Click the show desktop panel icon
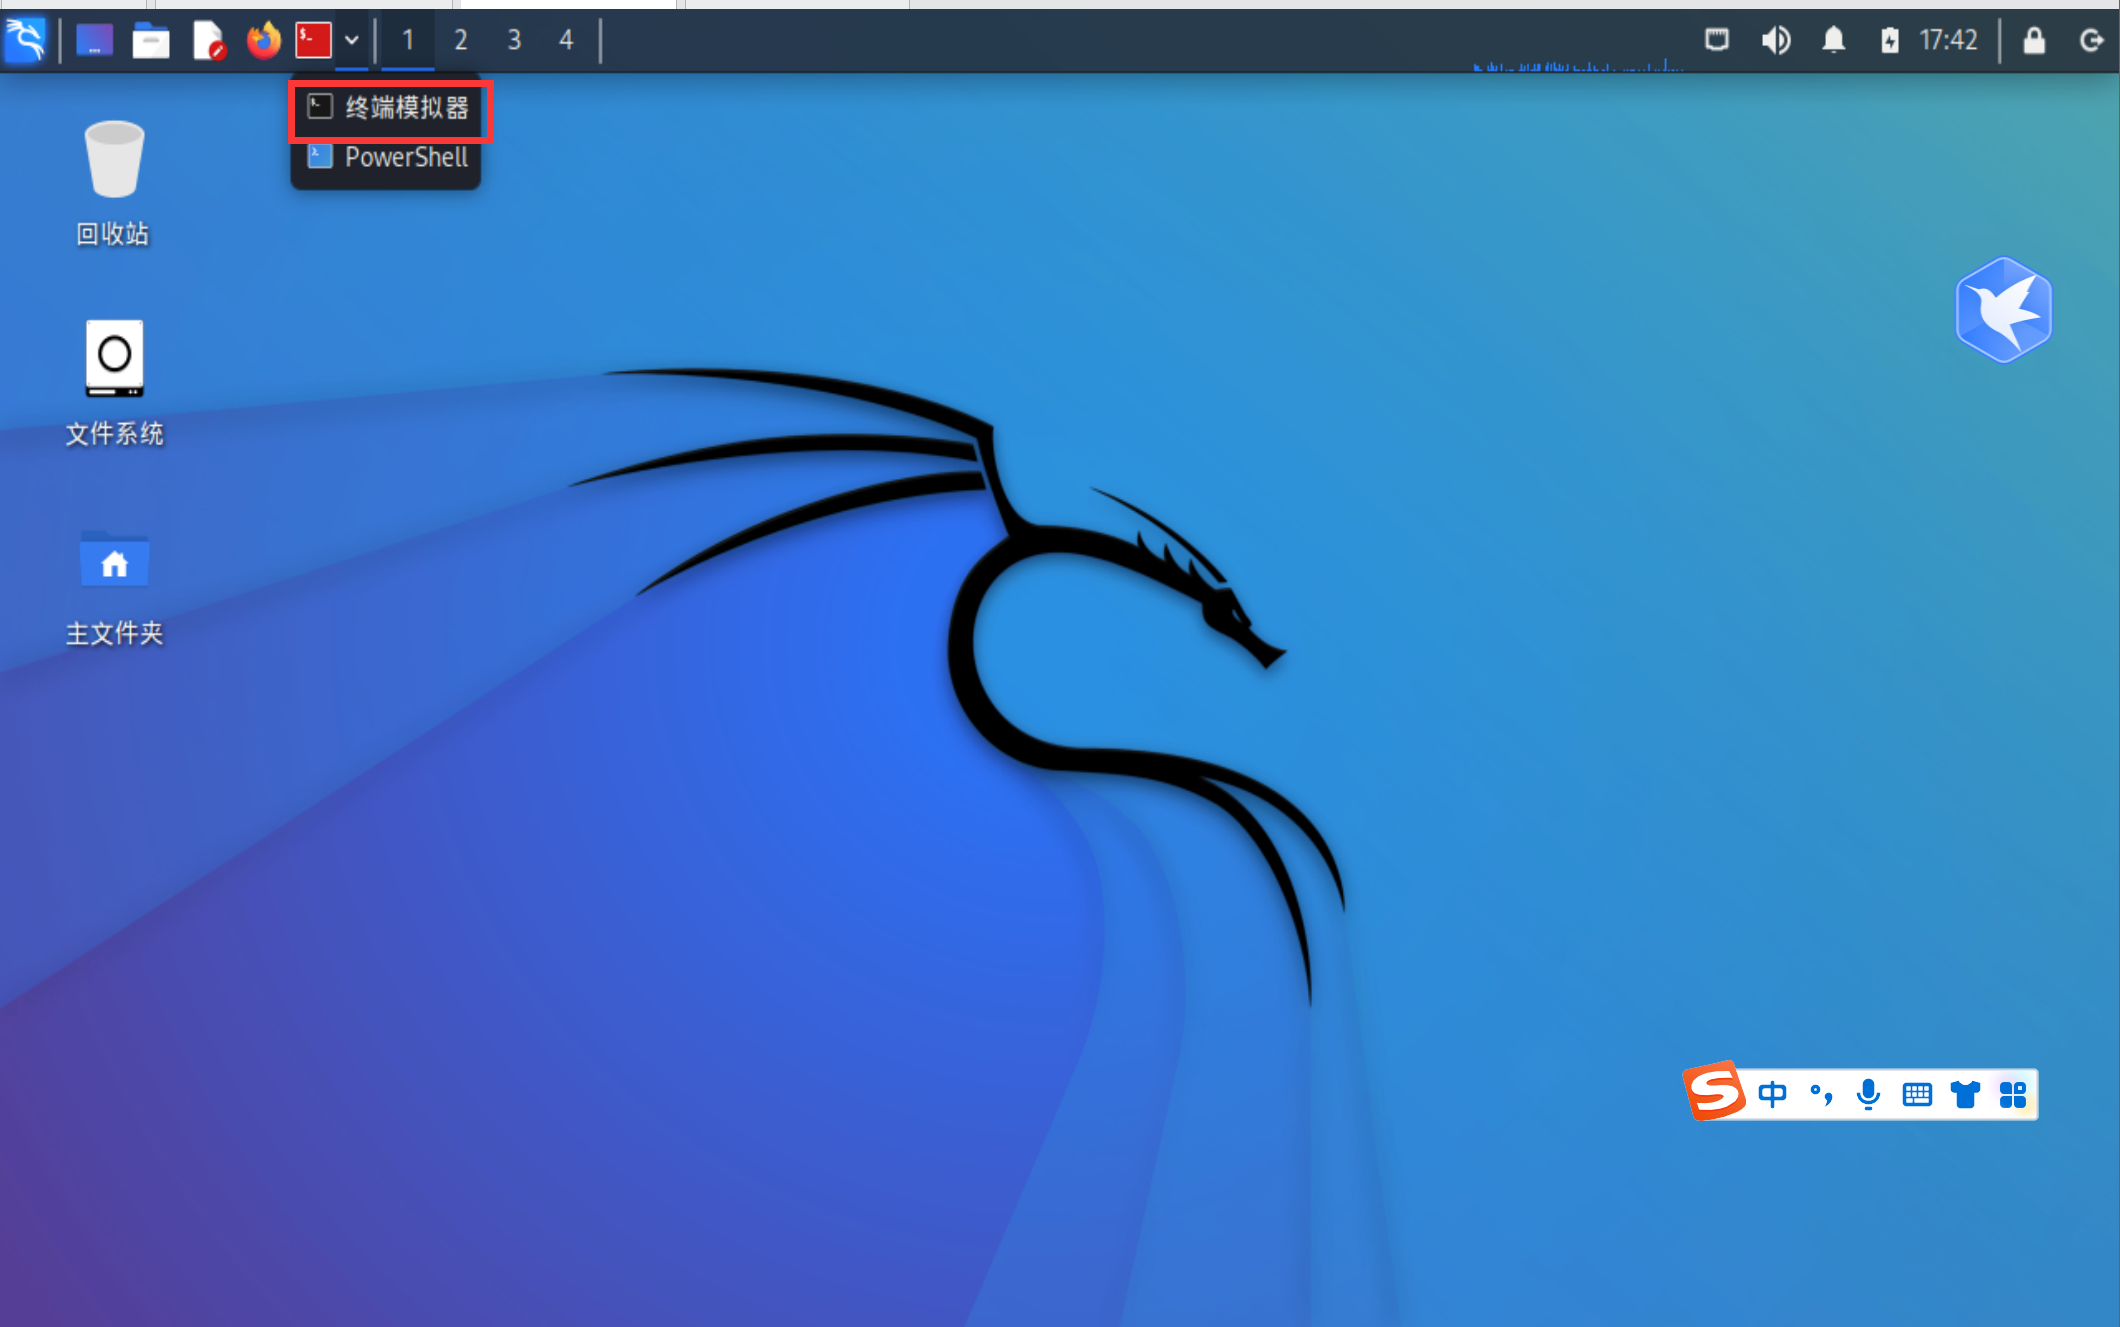The image size is (2120, 1327). click(94, 40)
